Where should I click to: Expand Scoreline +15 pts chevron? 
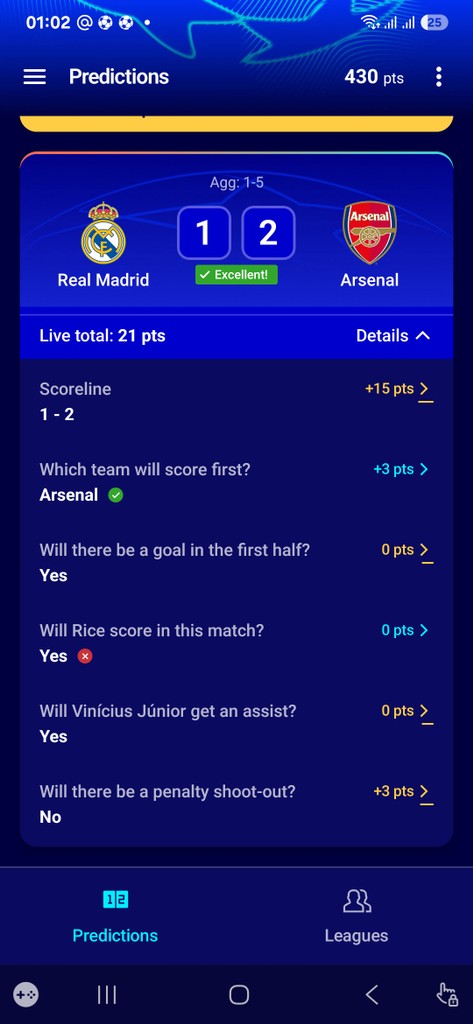tap(425, 389)
